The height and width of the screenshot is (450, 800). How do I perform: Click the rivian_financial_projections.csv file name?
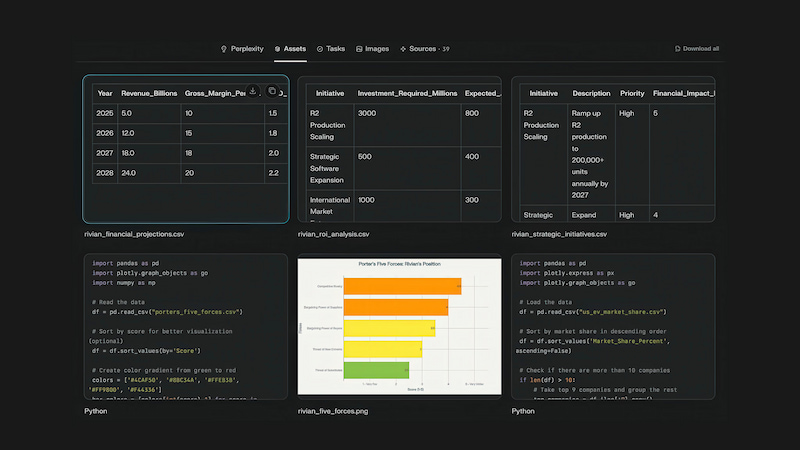click(x=134, y=234)
